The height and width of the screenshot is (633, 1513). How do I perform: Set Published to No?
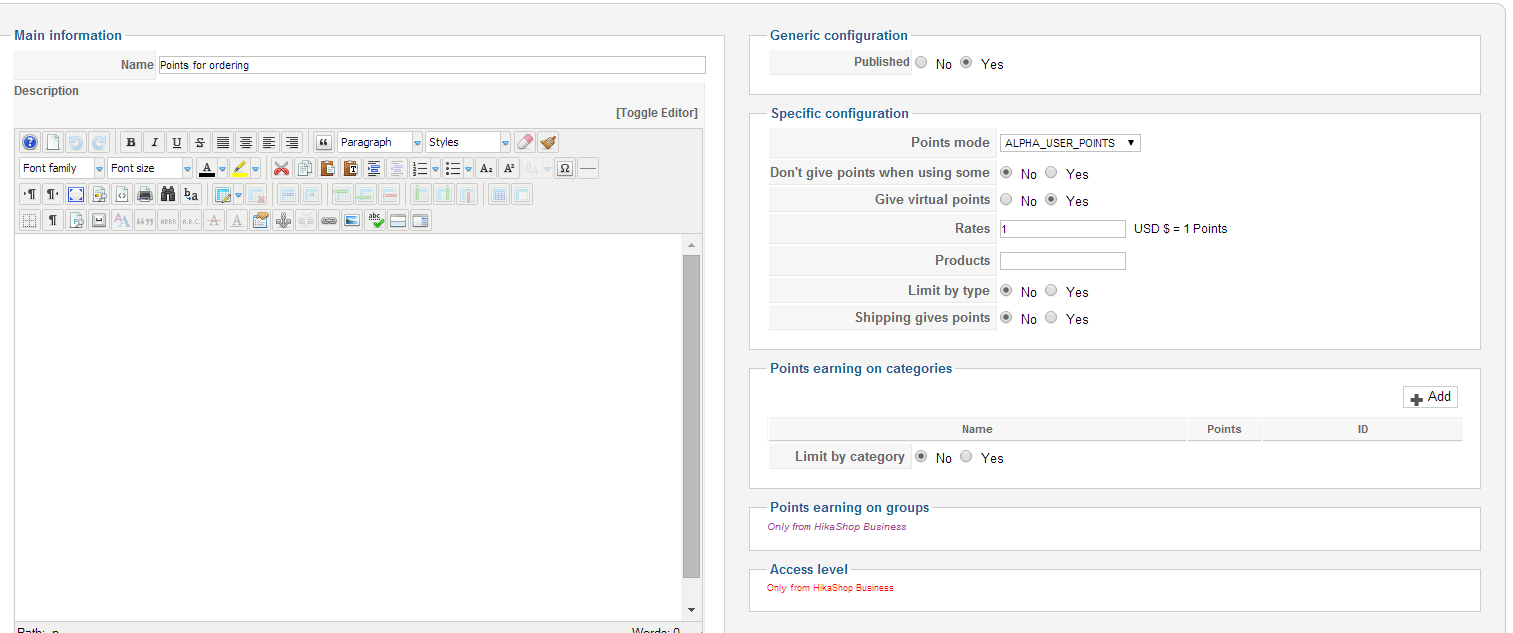[x=921, y=62]
